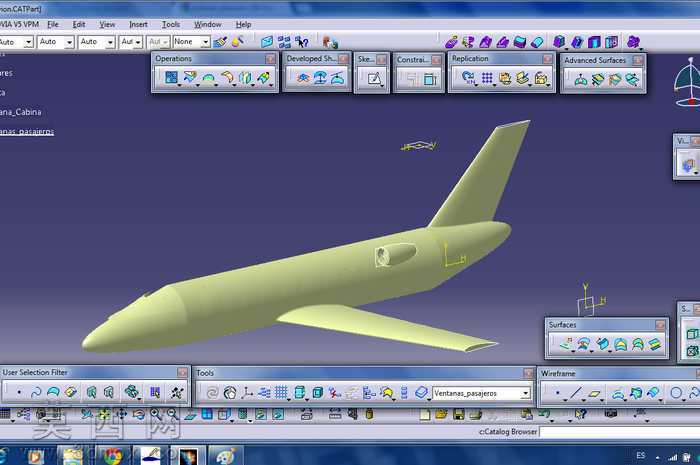
Task: Close the Replication toolbar
Action: pyautogui.click(x=547, y=59)
